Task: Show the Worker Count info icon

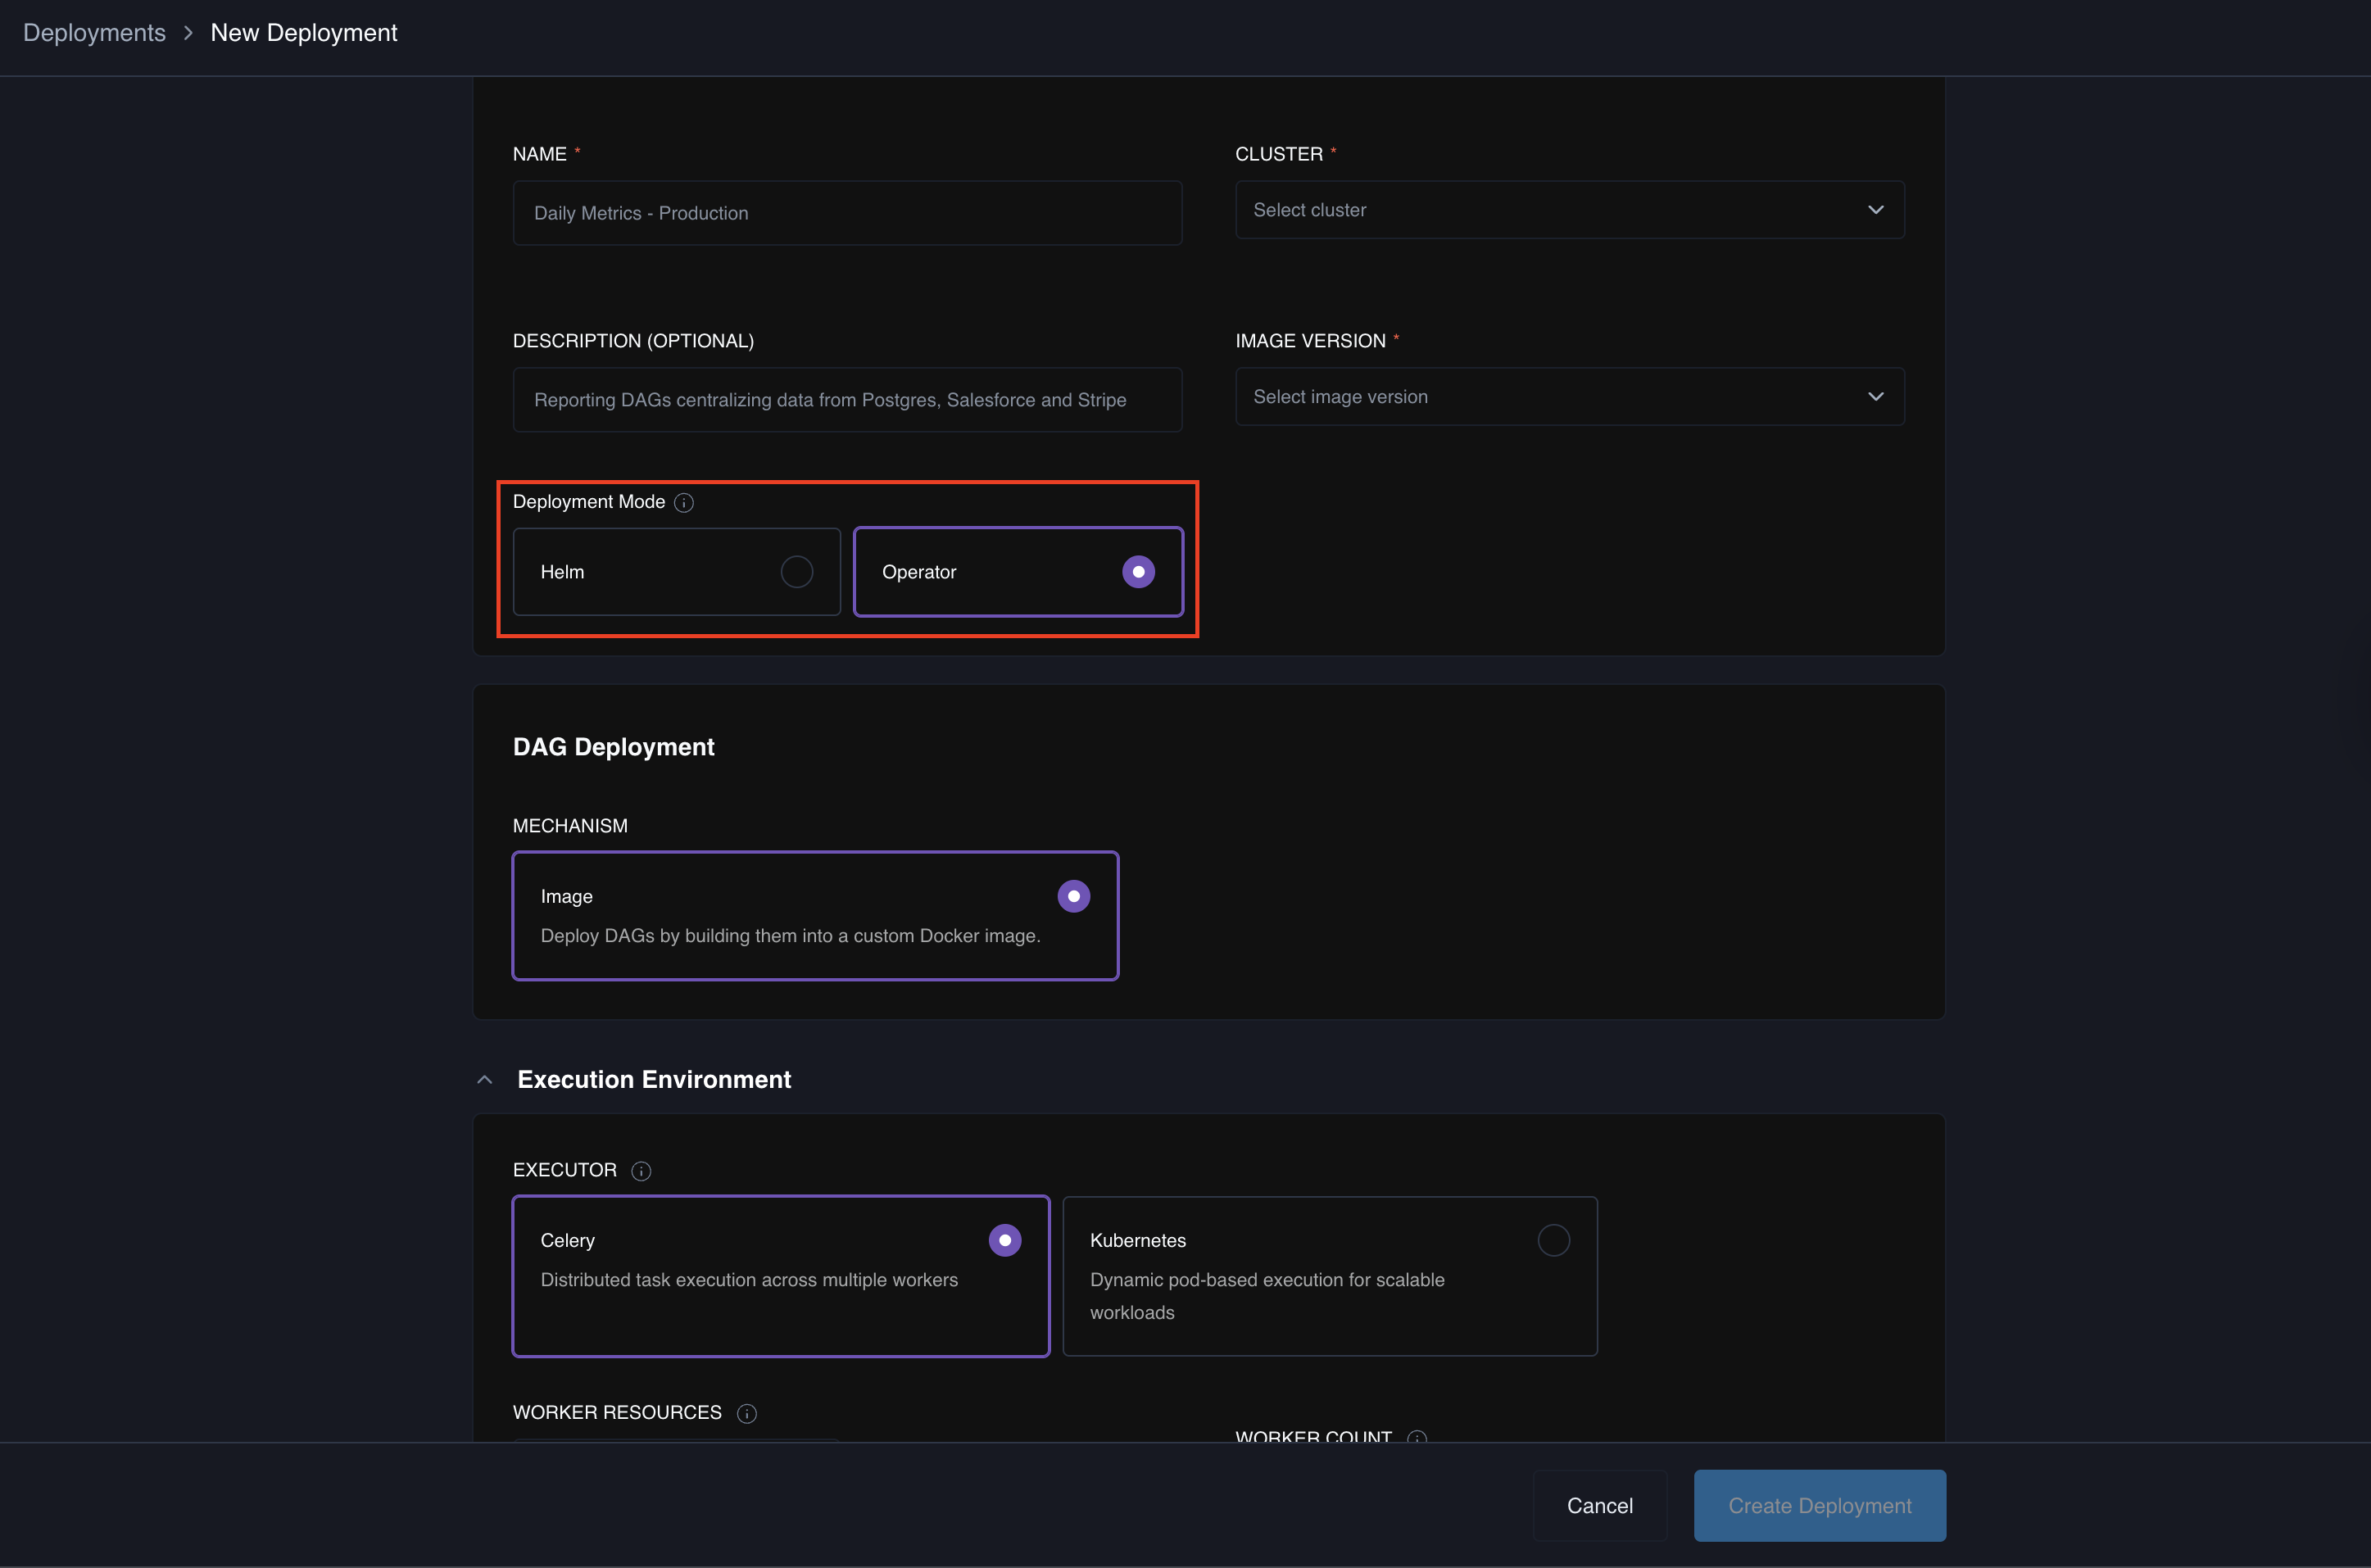Action: tap(1417, 1437)
